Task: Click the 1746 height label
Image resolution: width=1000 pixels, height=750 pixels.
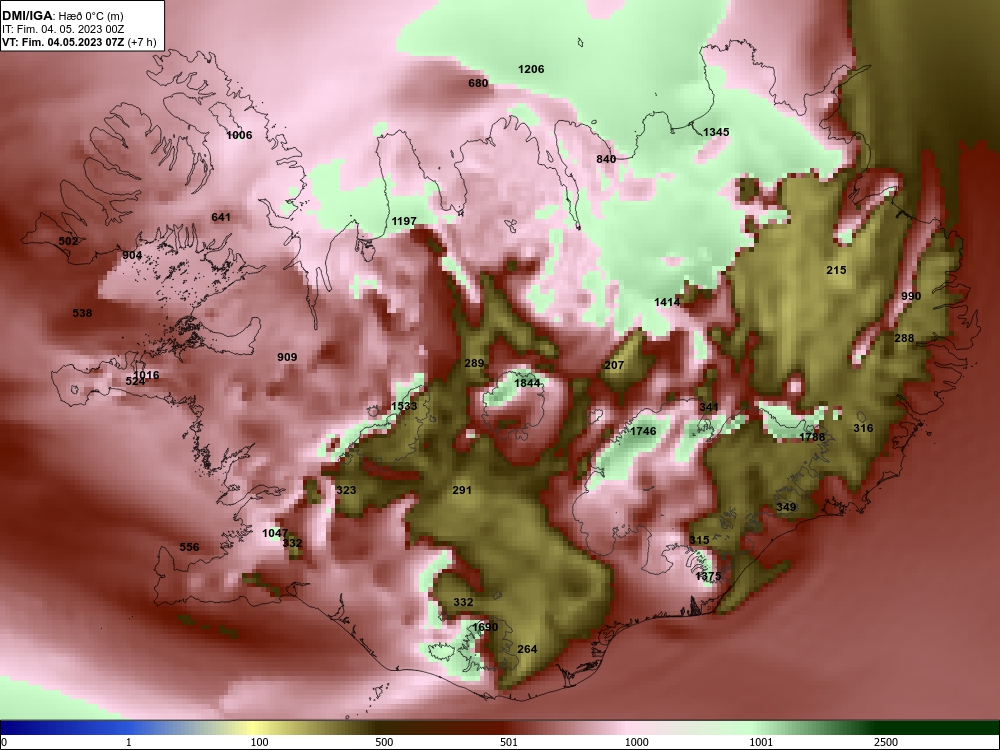Action: pos(643,431)
